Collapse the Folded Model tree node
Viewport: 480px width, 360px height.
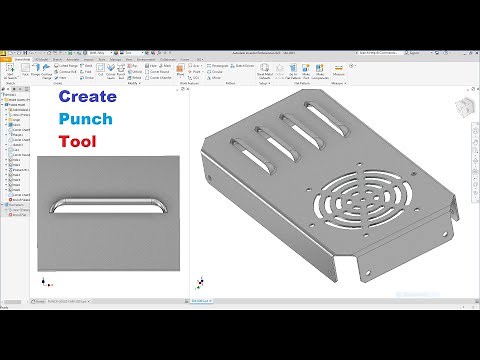tap(3, 105)
